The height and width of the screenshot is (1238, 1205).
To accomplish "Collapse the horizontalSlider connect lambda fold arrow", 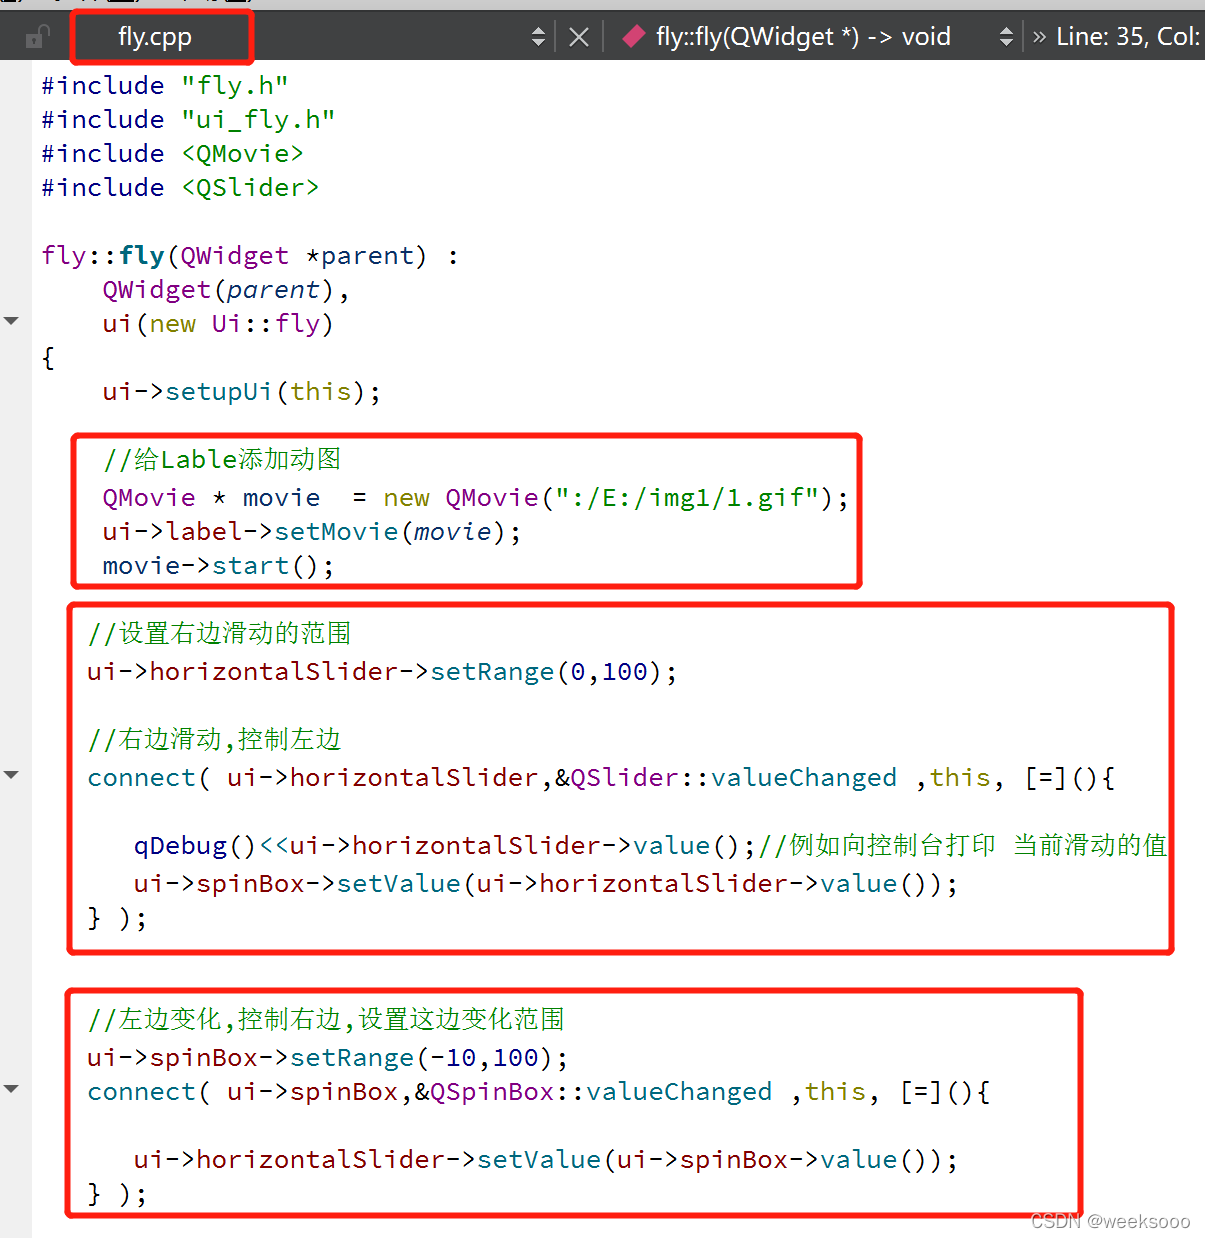I will (x=12, y=775).
